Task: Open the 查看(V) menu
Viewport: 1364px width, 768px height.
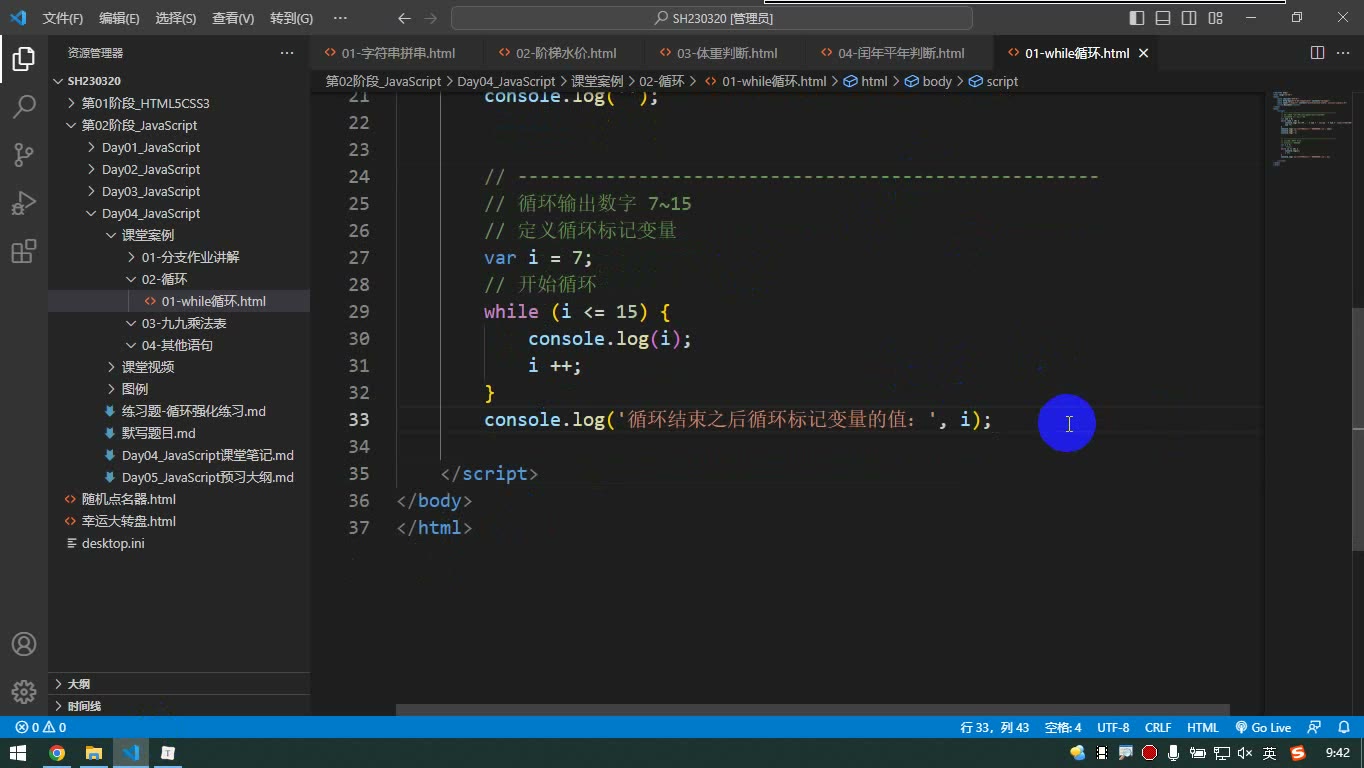Action: pos(233,18)
